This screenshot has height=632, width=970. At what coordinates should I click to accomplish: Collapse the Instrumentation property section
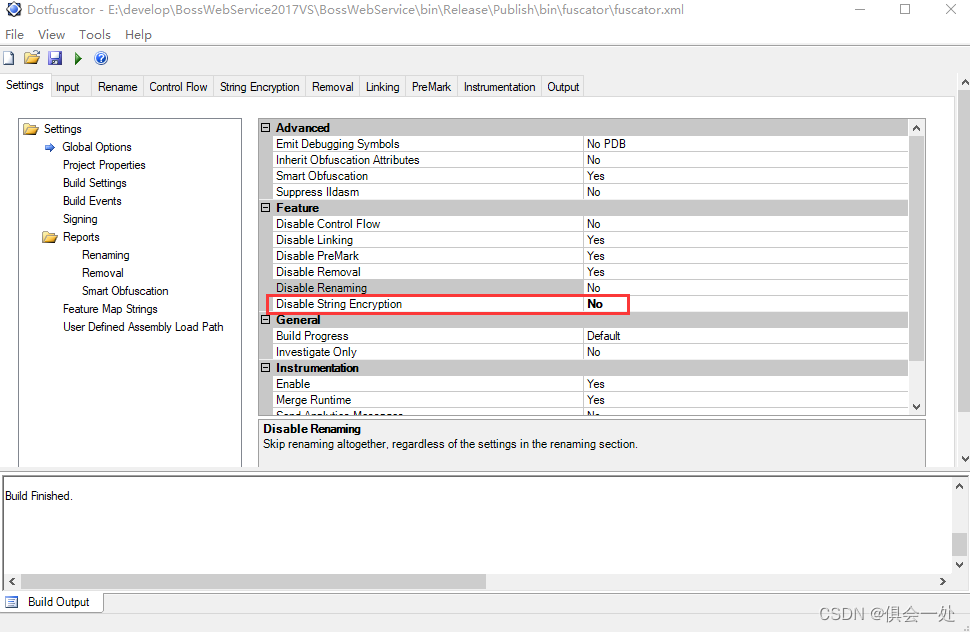click(265, 368)
